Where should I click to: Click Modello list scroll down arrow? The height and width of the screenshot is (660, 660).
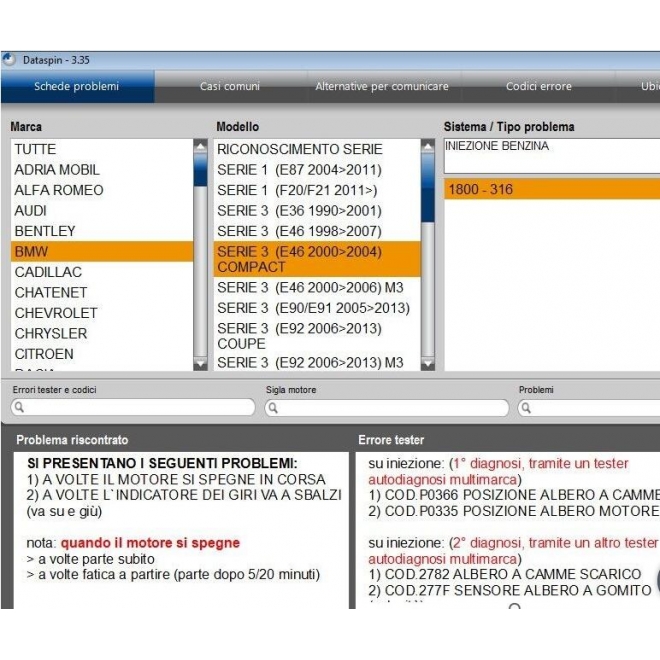pyautogui.click(x=428, y=363)
